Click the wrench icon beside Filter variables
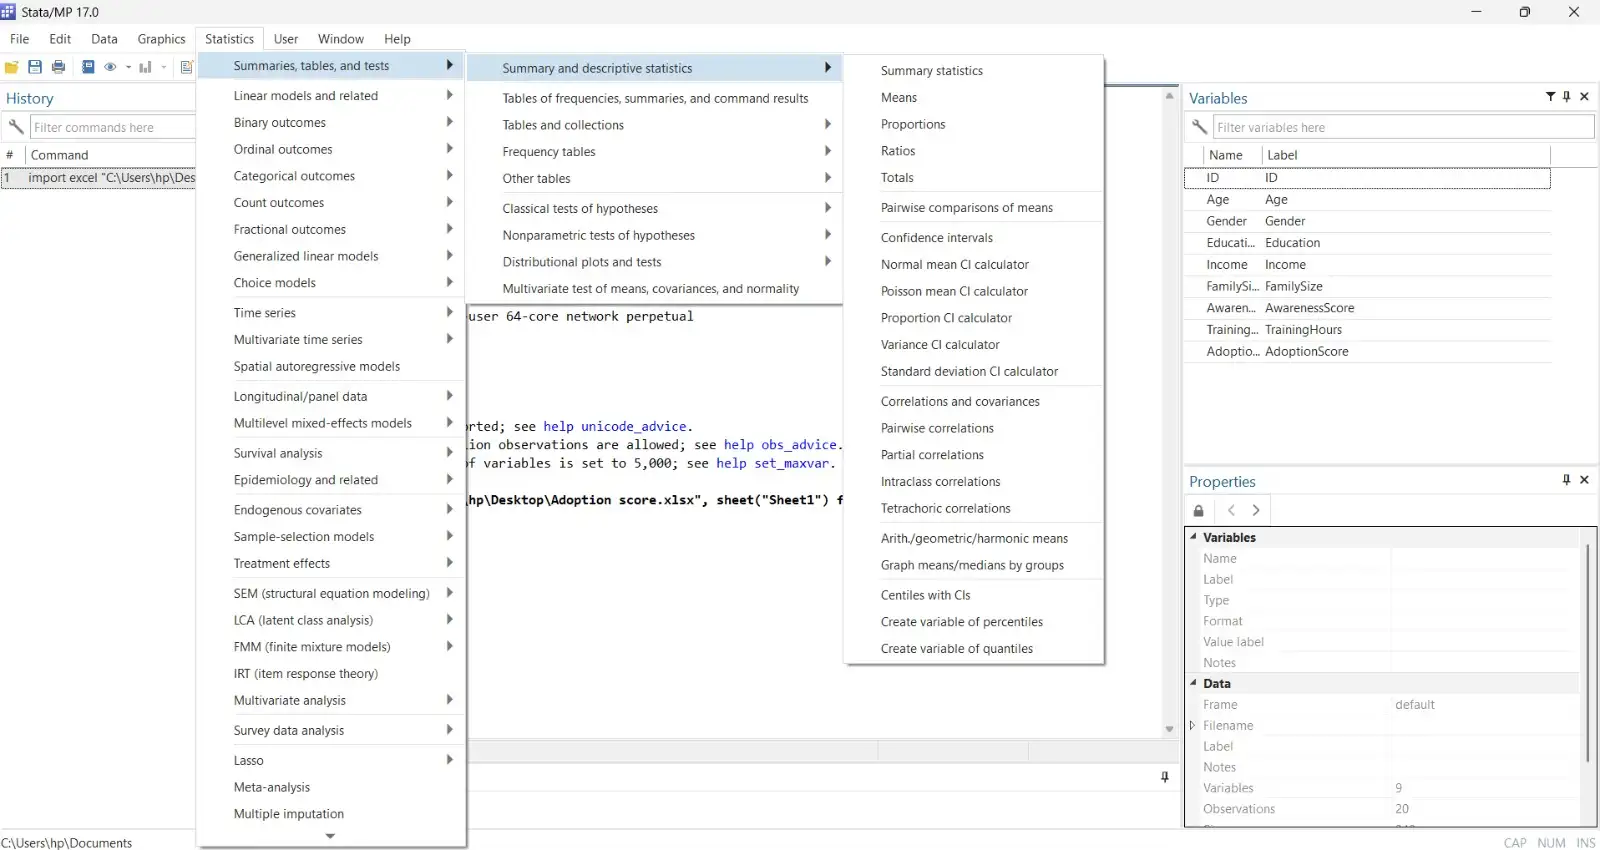 click(1199, 127)
